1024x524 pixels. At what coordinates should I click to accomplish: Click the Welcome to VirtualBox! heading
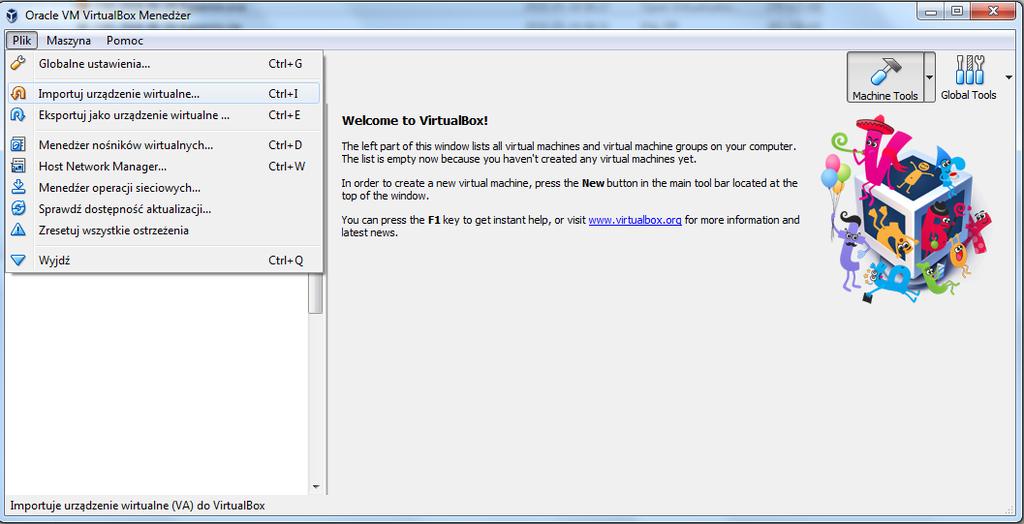click(x=415, y=121)
